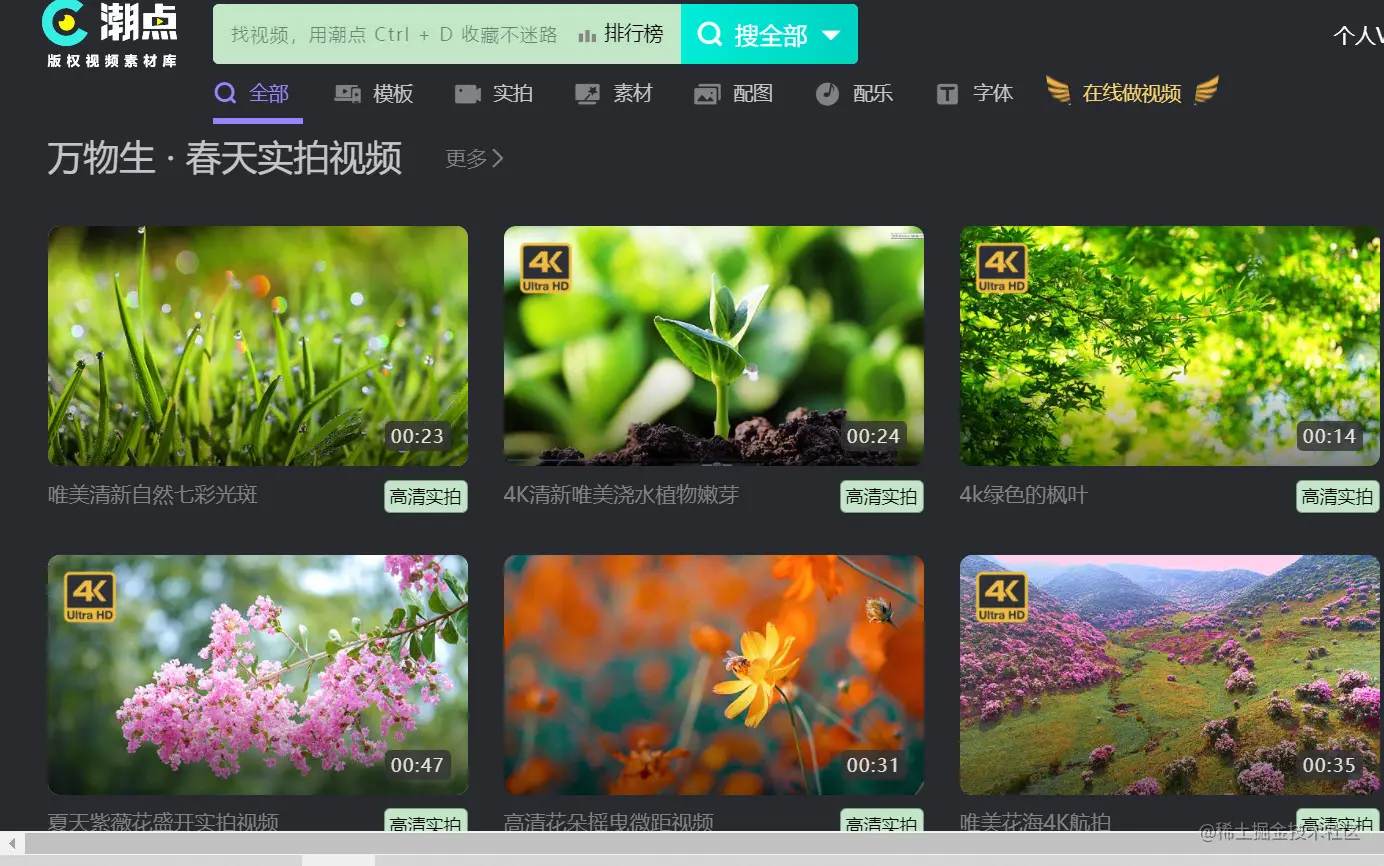Click the 高清实拍 tag under 4k绿色的枫叶

1337,496
